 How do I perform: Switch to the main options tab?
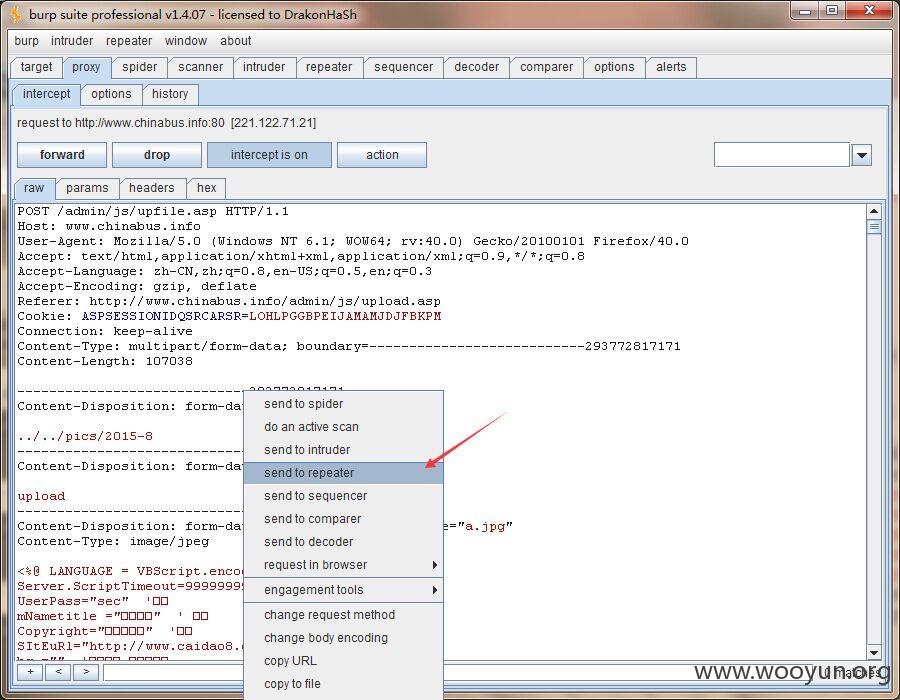coord(614,67)
